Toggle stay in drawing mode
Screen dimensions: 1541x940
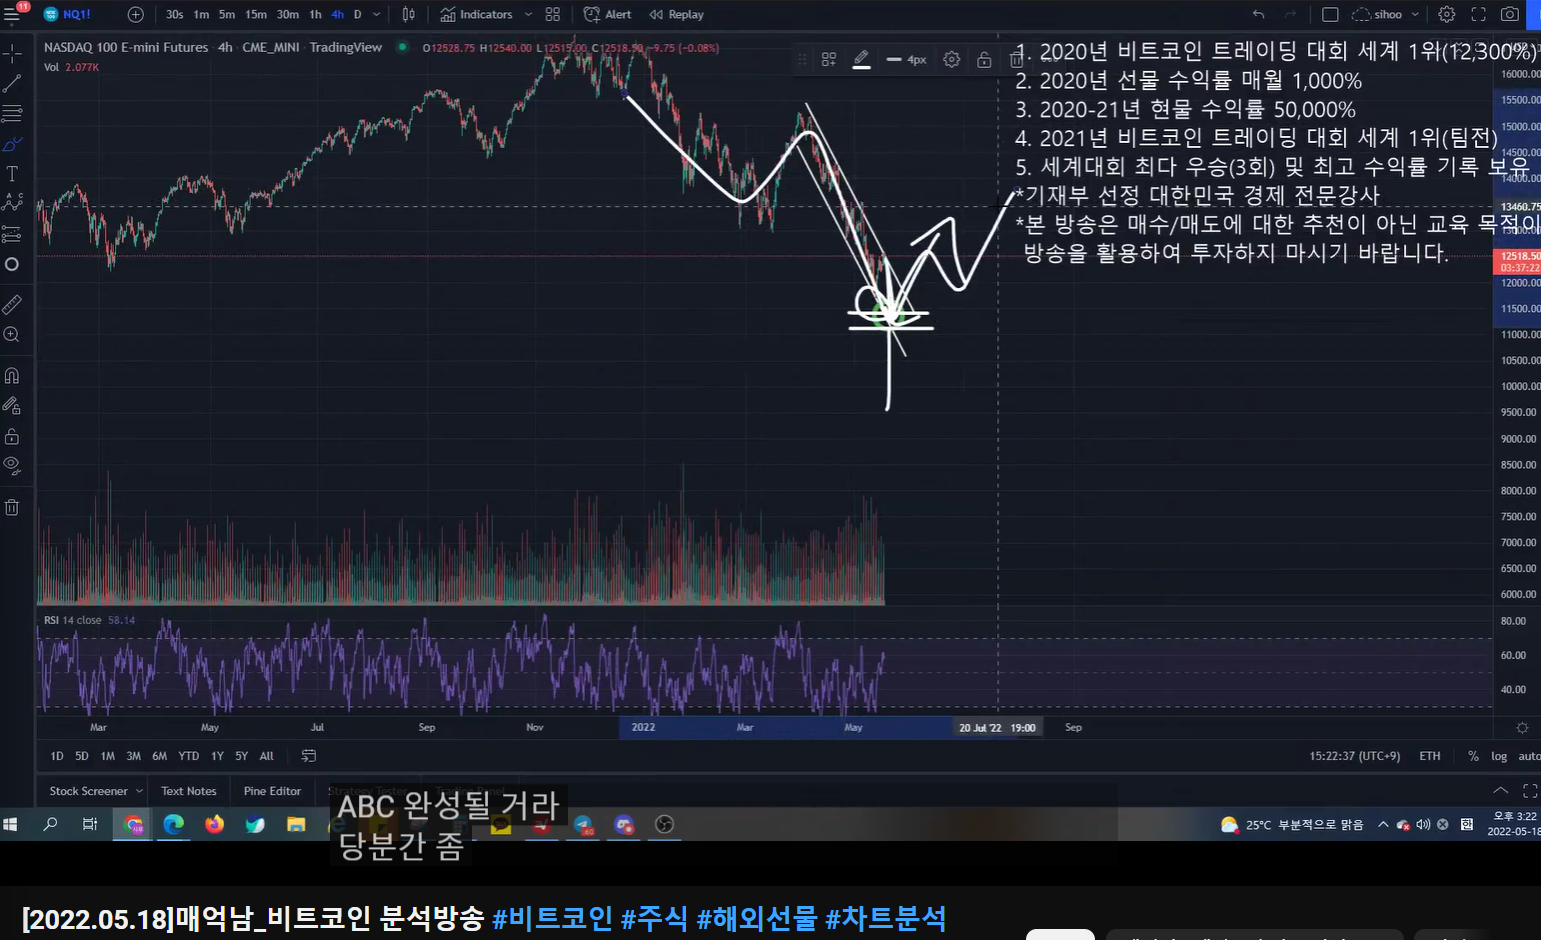(x=12, y=406)
